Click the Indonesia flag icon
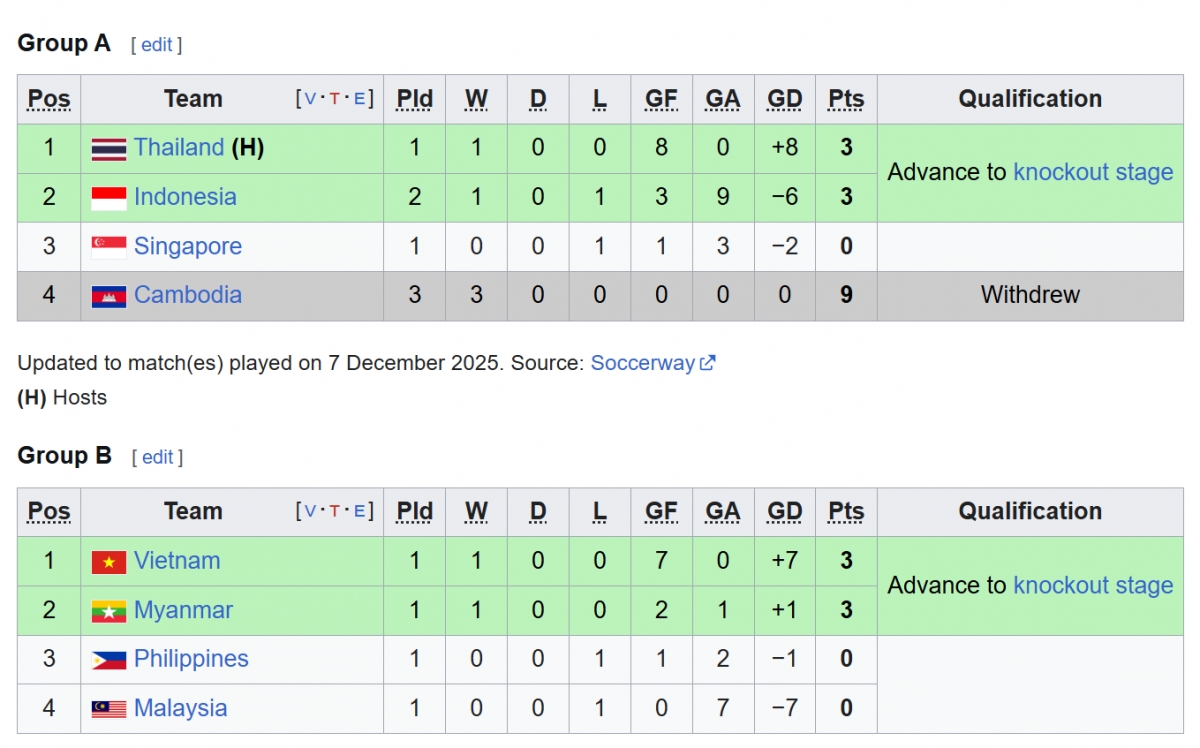 (x=109, y=198)
